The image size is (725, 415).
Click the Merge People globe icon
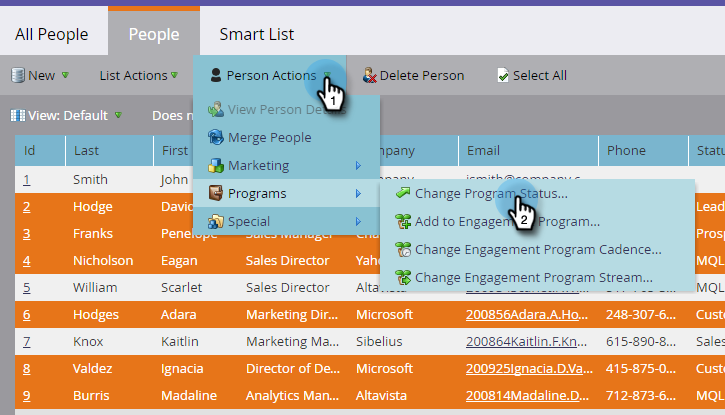[x=215, y=137]
